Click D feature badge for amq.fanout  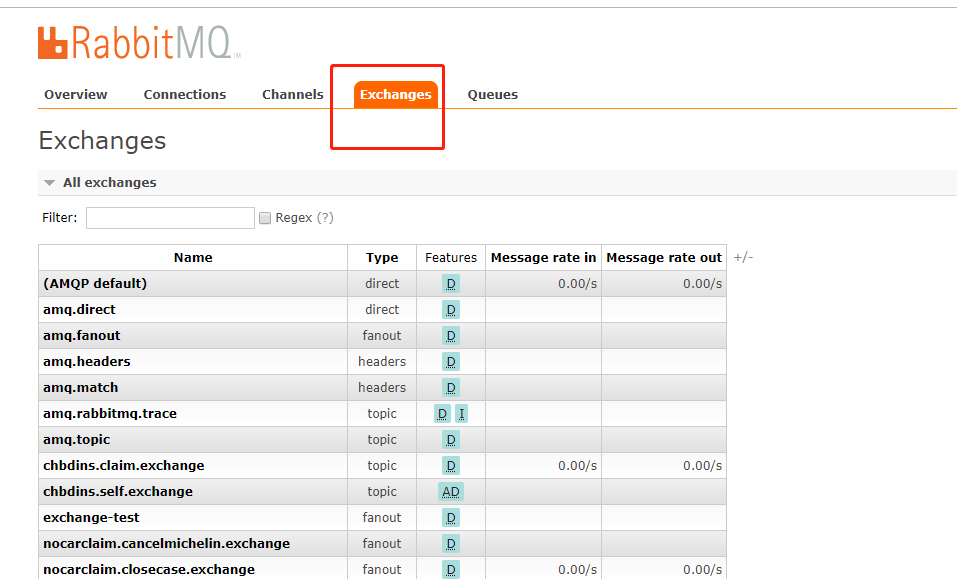pos(451,336)
